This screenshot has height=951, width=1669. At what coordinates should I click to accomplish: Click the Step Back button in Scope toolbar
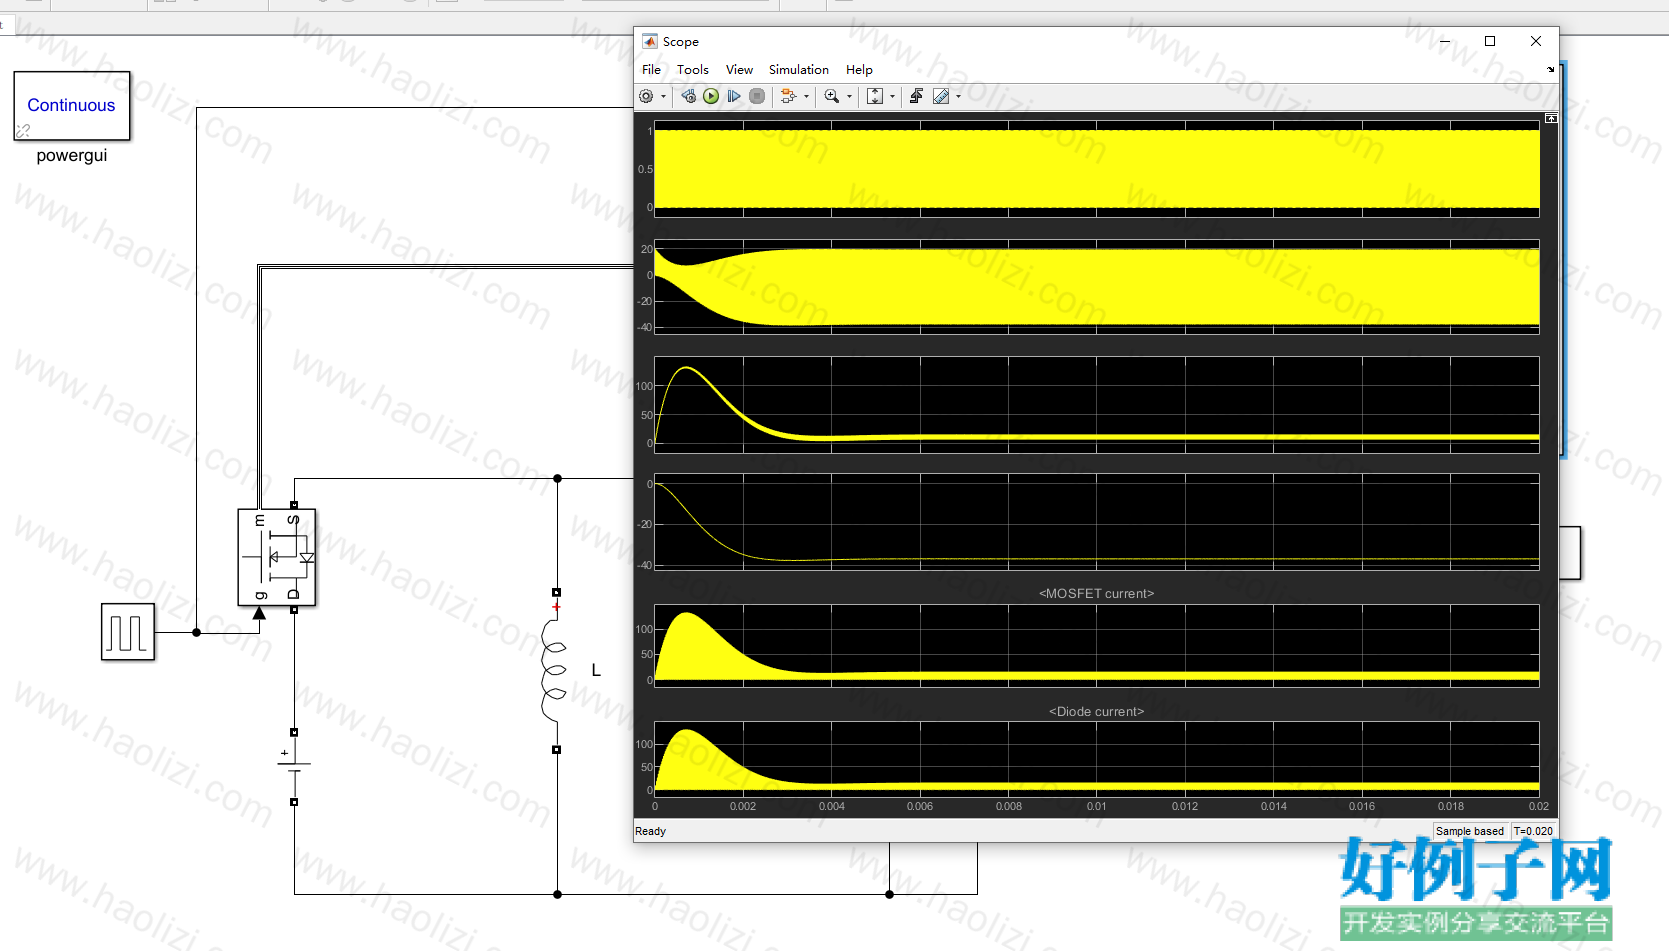[x=688, y=96]
